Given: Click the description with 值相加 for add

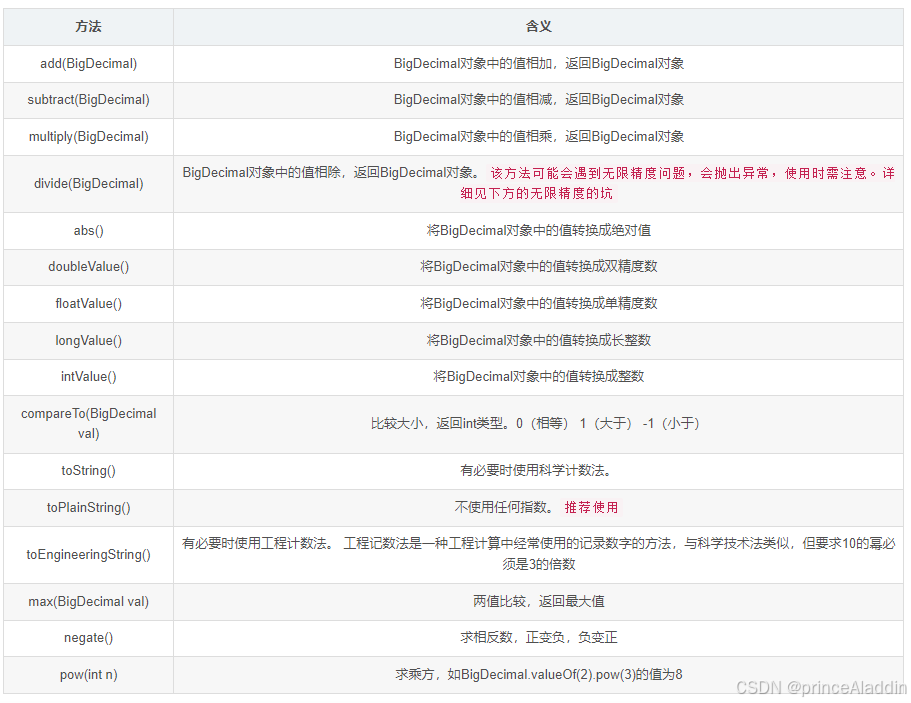Looking at the screenshot, I should pyautogui.click(x=539, y=64).
